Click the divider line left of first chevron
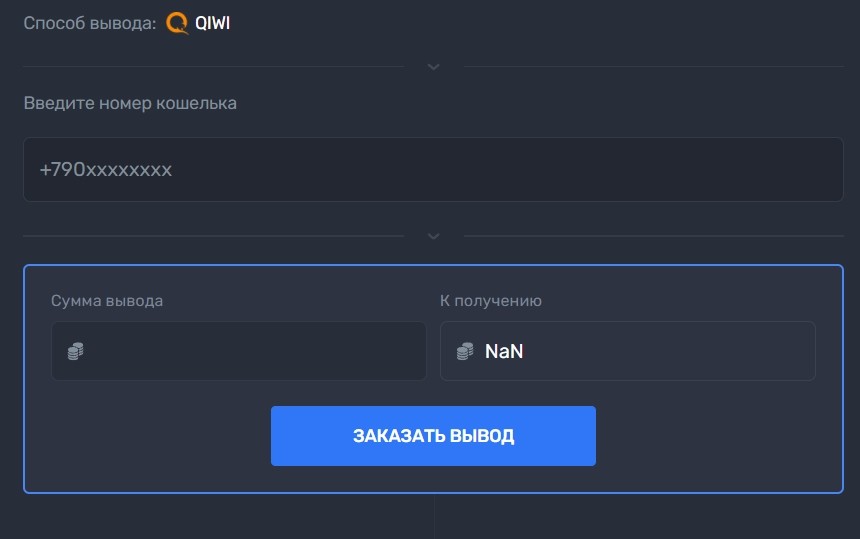860x539 pixels. coord(213,67)
